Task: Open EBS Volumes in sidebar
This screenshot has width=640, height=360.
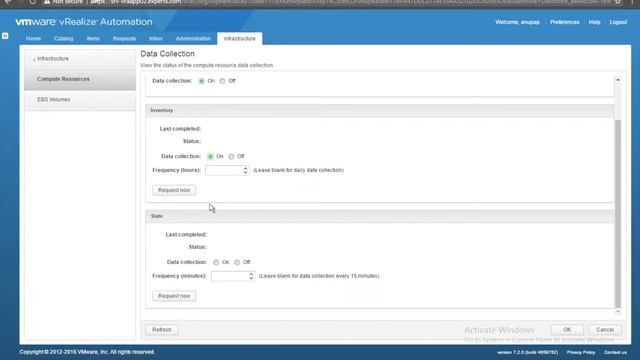Action: tap(80, 100)
